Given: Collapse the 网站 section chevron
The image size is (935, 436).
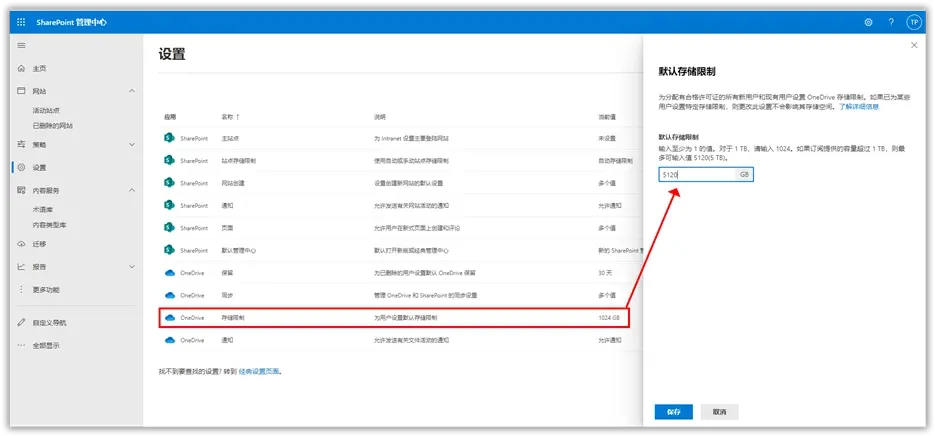Looking at the screenshot, I should click(x=132, y=91).
